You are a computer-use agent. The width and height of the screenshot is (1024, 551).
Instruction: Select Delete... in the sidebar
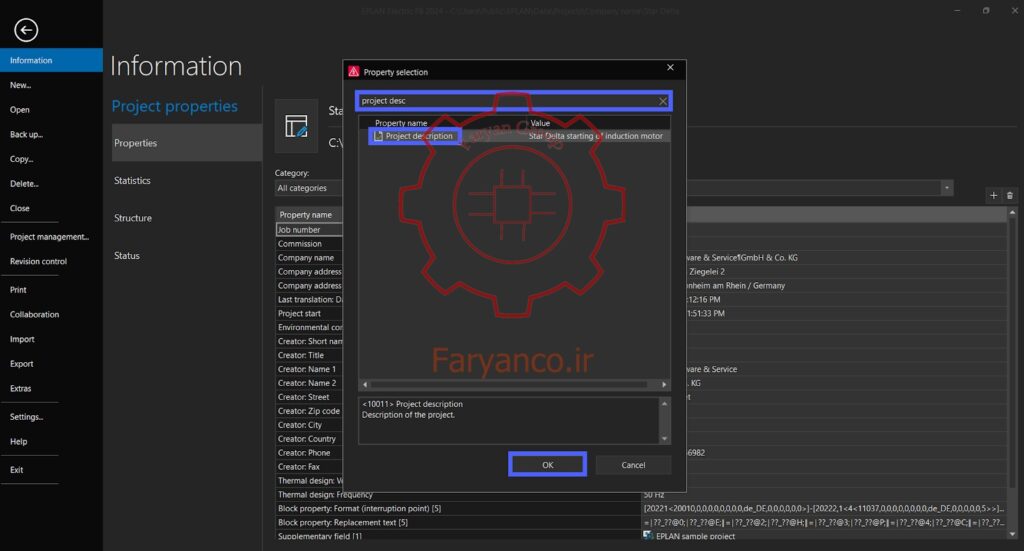(24, 184)
